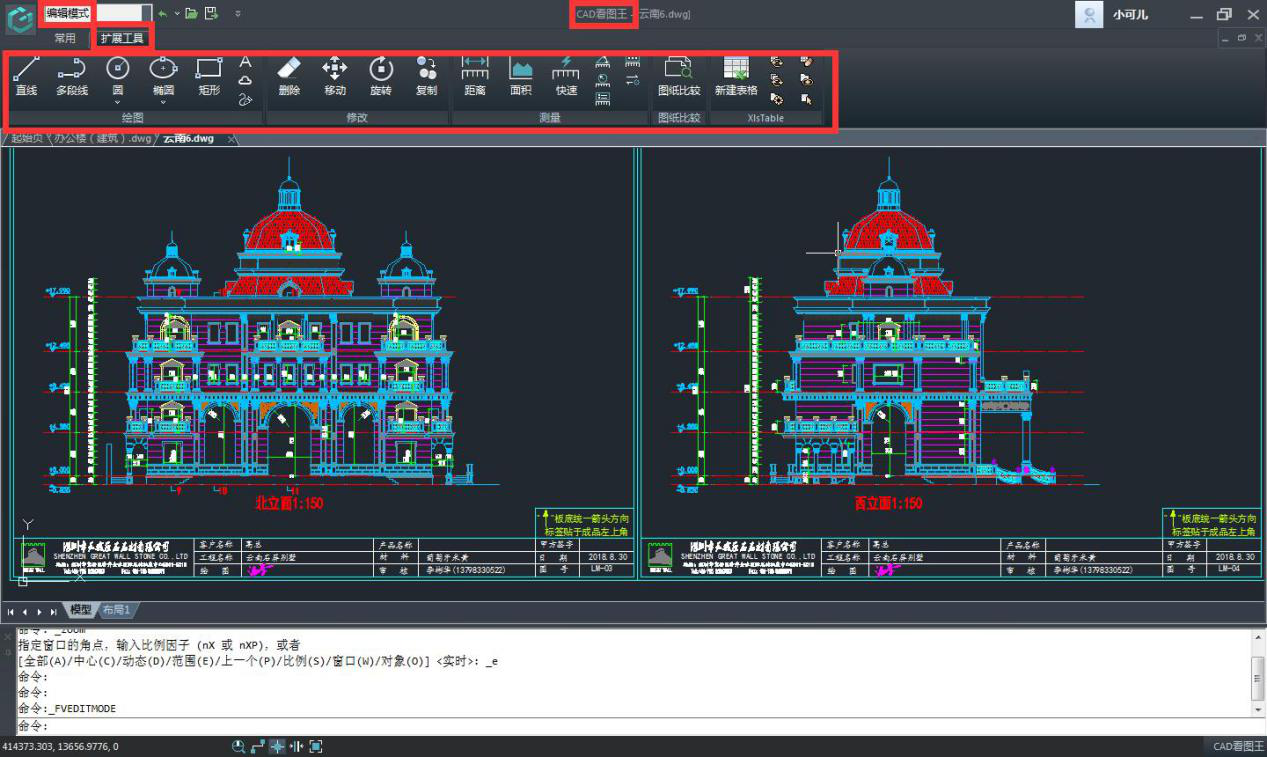Screen dimensions: 1267x757
Task: Launch 图纸比较 drawing compare
Action: click(679, 76)
